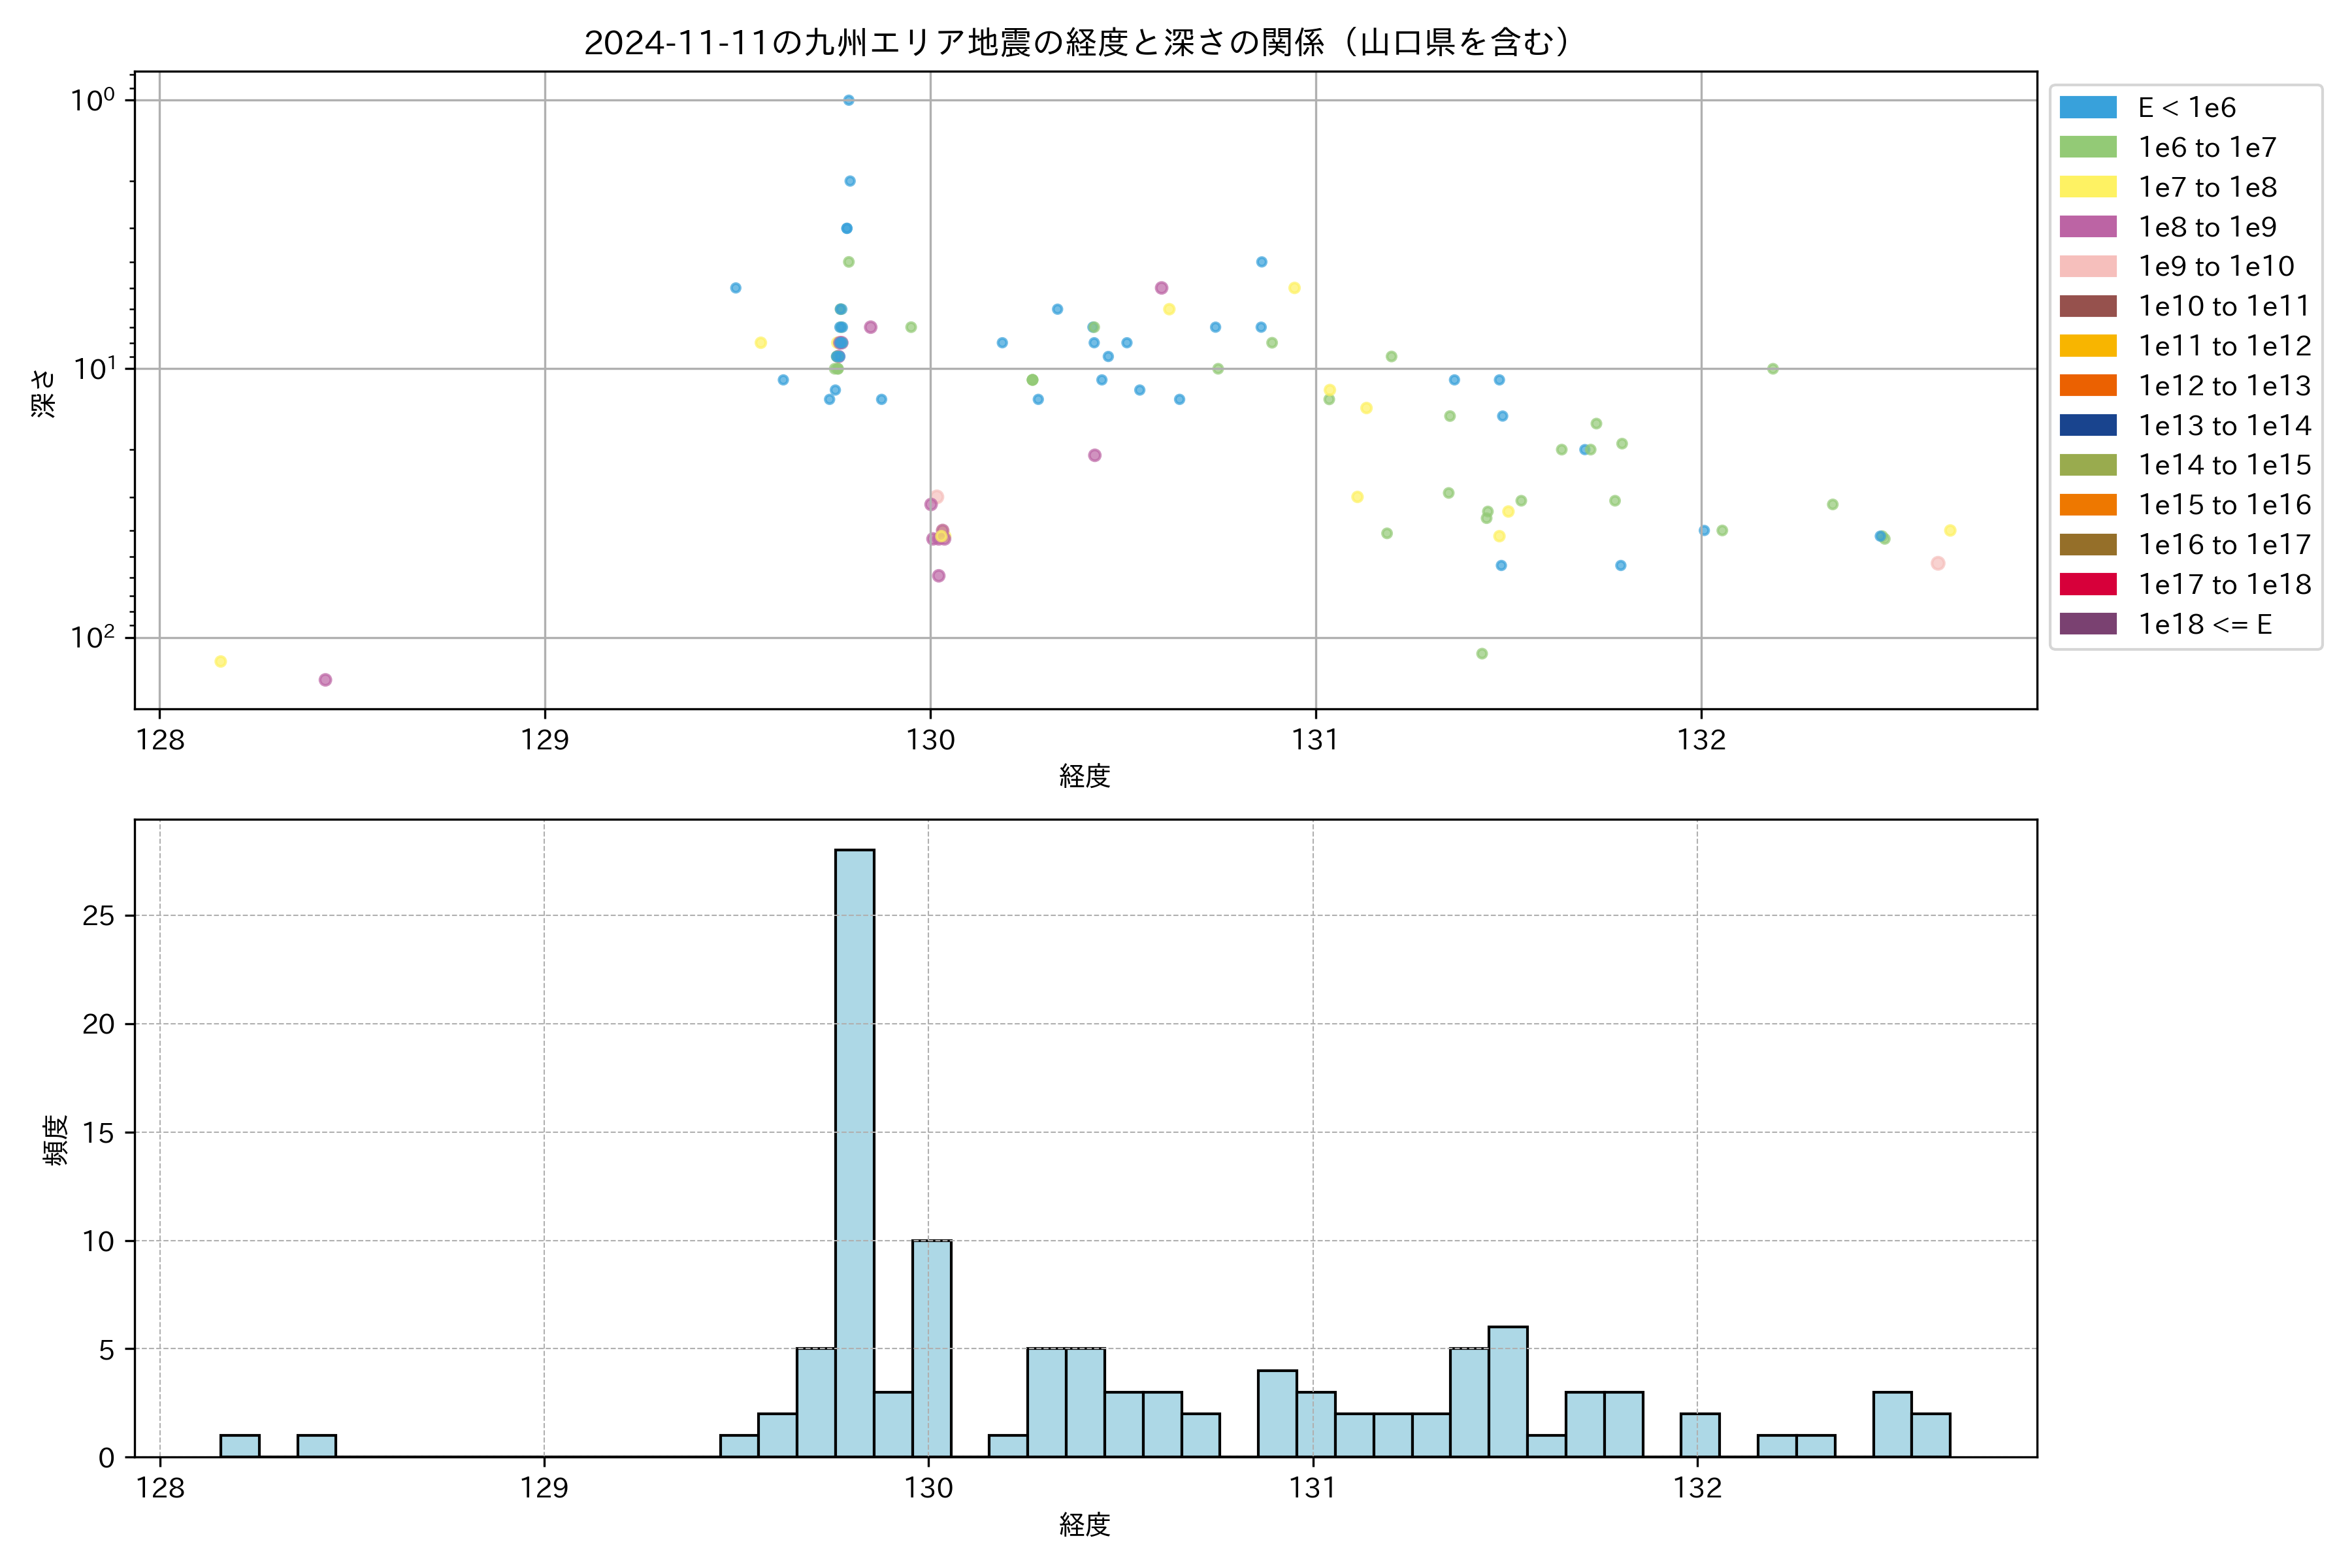The width and height of the screenshot is (2352, 1568).
Task: Click the tallest histogram bar near 129.8
Action: point(854,1150)
